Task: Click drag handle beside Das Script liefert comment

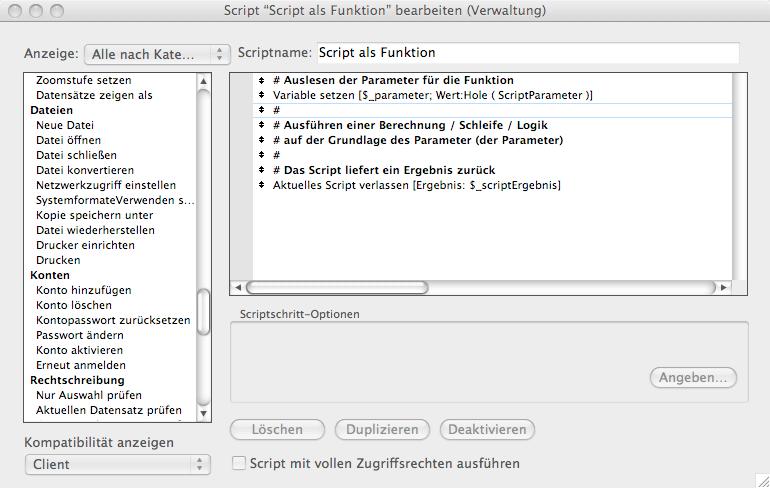Action: (262, 170)
